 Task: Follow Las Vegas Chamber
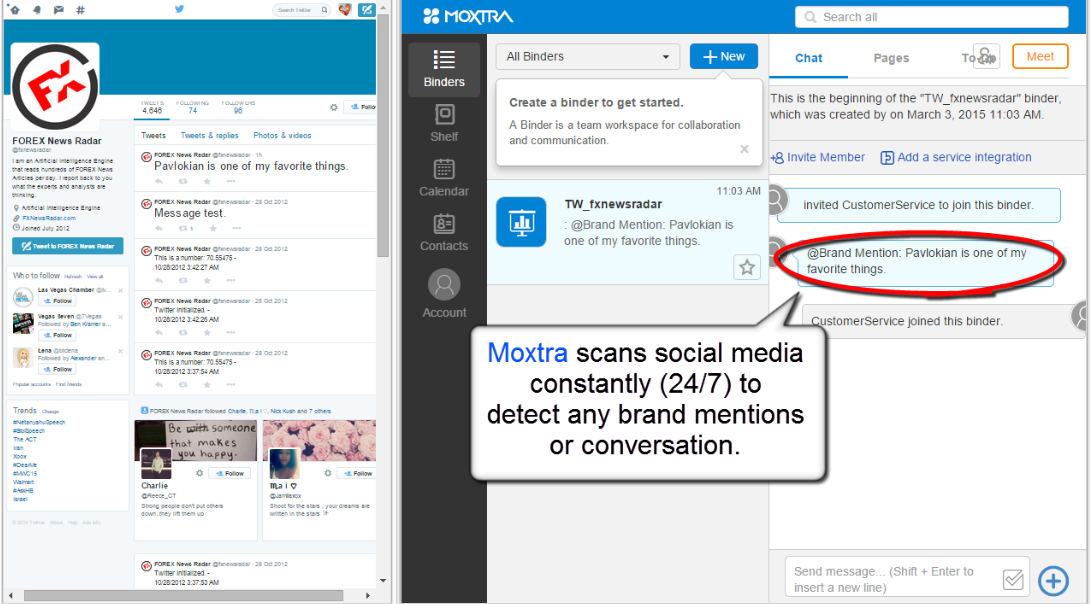coord(56,301)
